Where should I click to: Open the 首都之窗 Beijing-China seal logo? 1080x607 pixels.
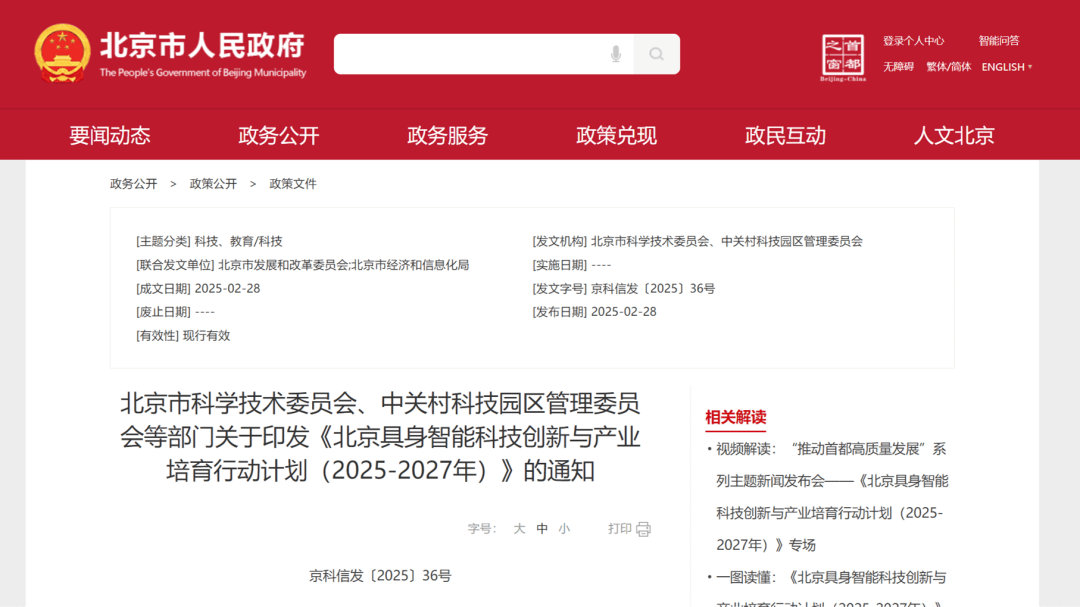click(843, 58)
